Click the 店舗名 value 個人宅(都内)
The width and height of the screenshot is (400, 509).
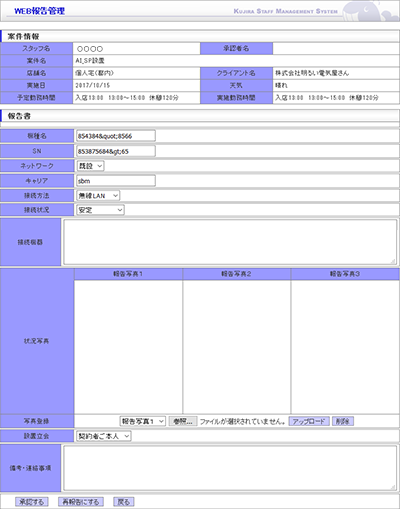94,73
